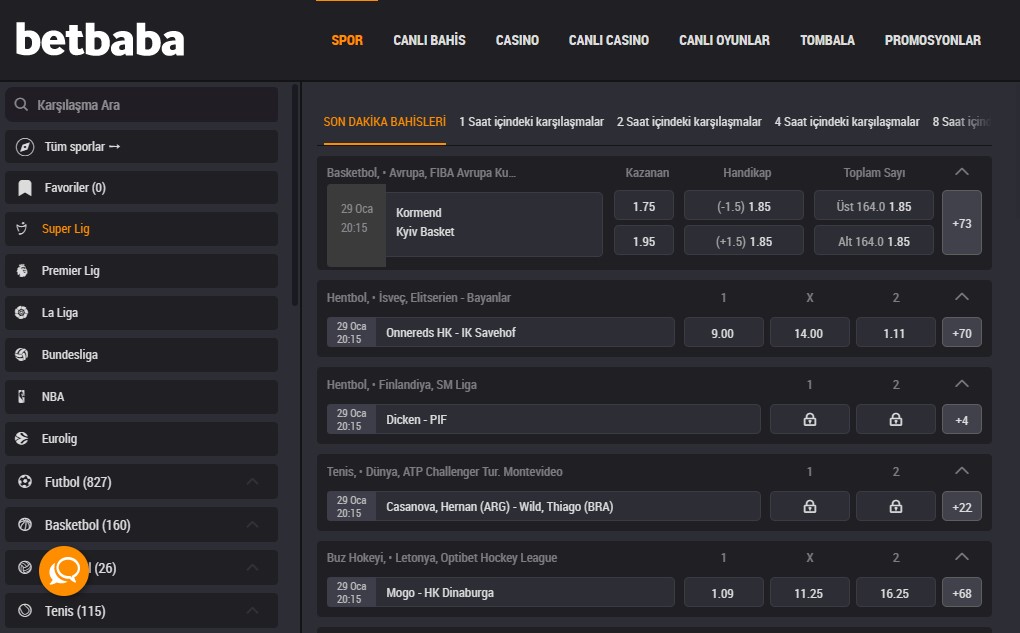Switch to 4 Saat içindeki karşılaşmalar tab
Screen dimensions: 1020x633
pyautogui.click(x=847, y=122)
